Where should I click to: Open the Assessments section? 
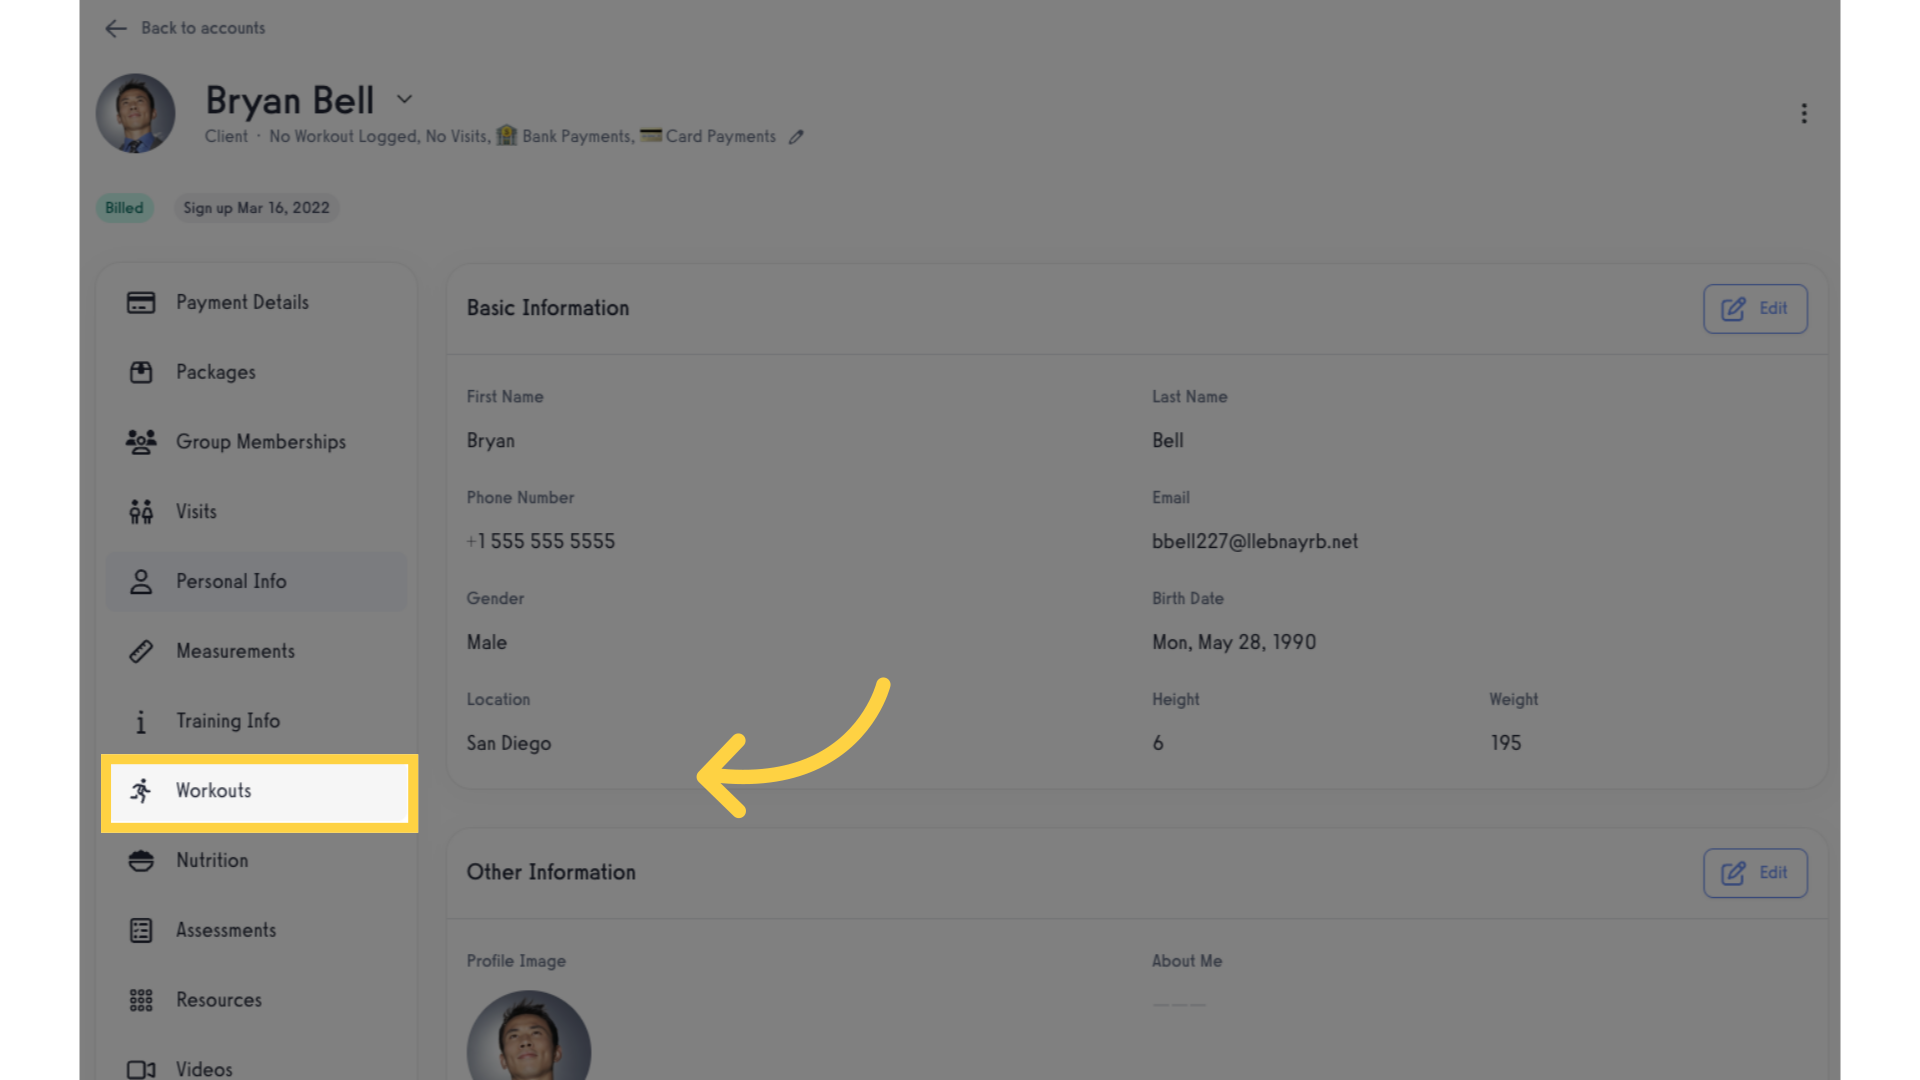click(x=257, y=931)
